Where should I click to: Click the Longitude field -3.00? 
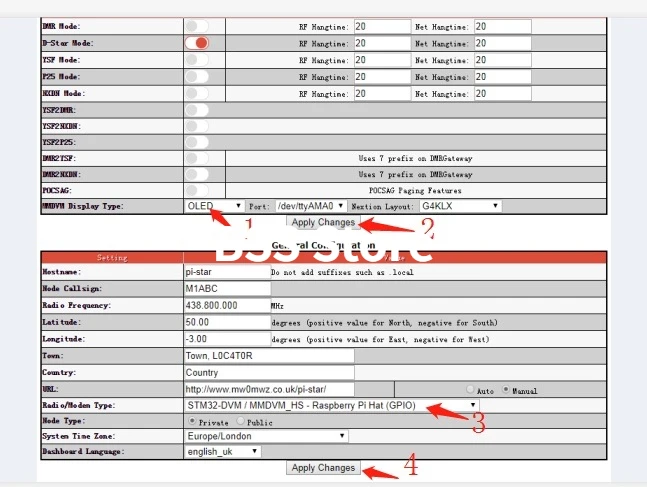(227, 339)
